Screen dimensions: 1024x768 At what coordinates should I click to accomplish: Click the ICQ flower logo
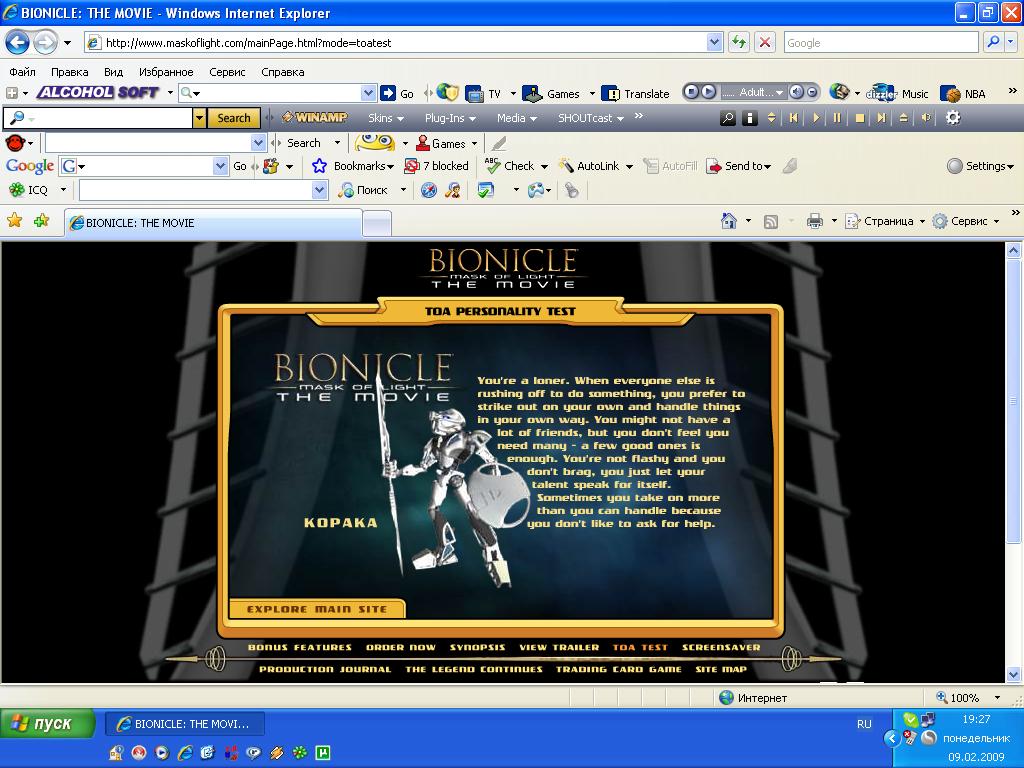click(x=17, y=190)
